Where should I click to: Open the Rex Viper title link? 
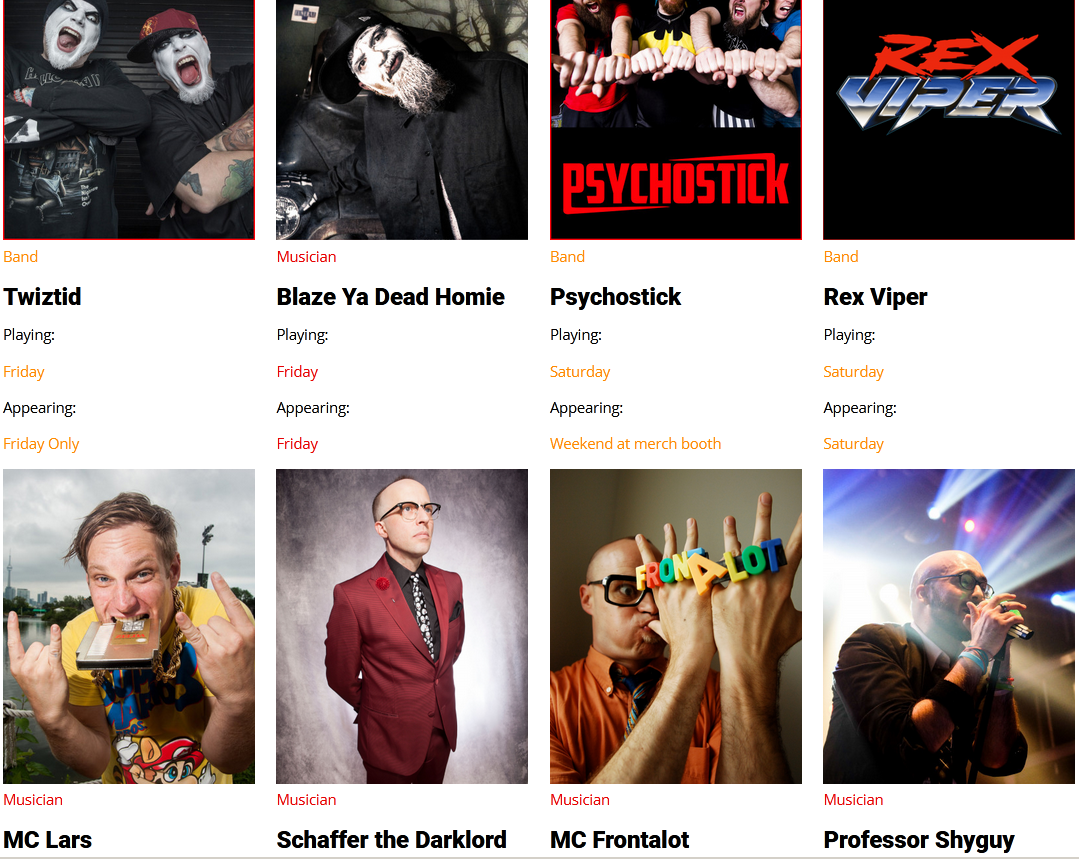(x=875, y=297)
